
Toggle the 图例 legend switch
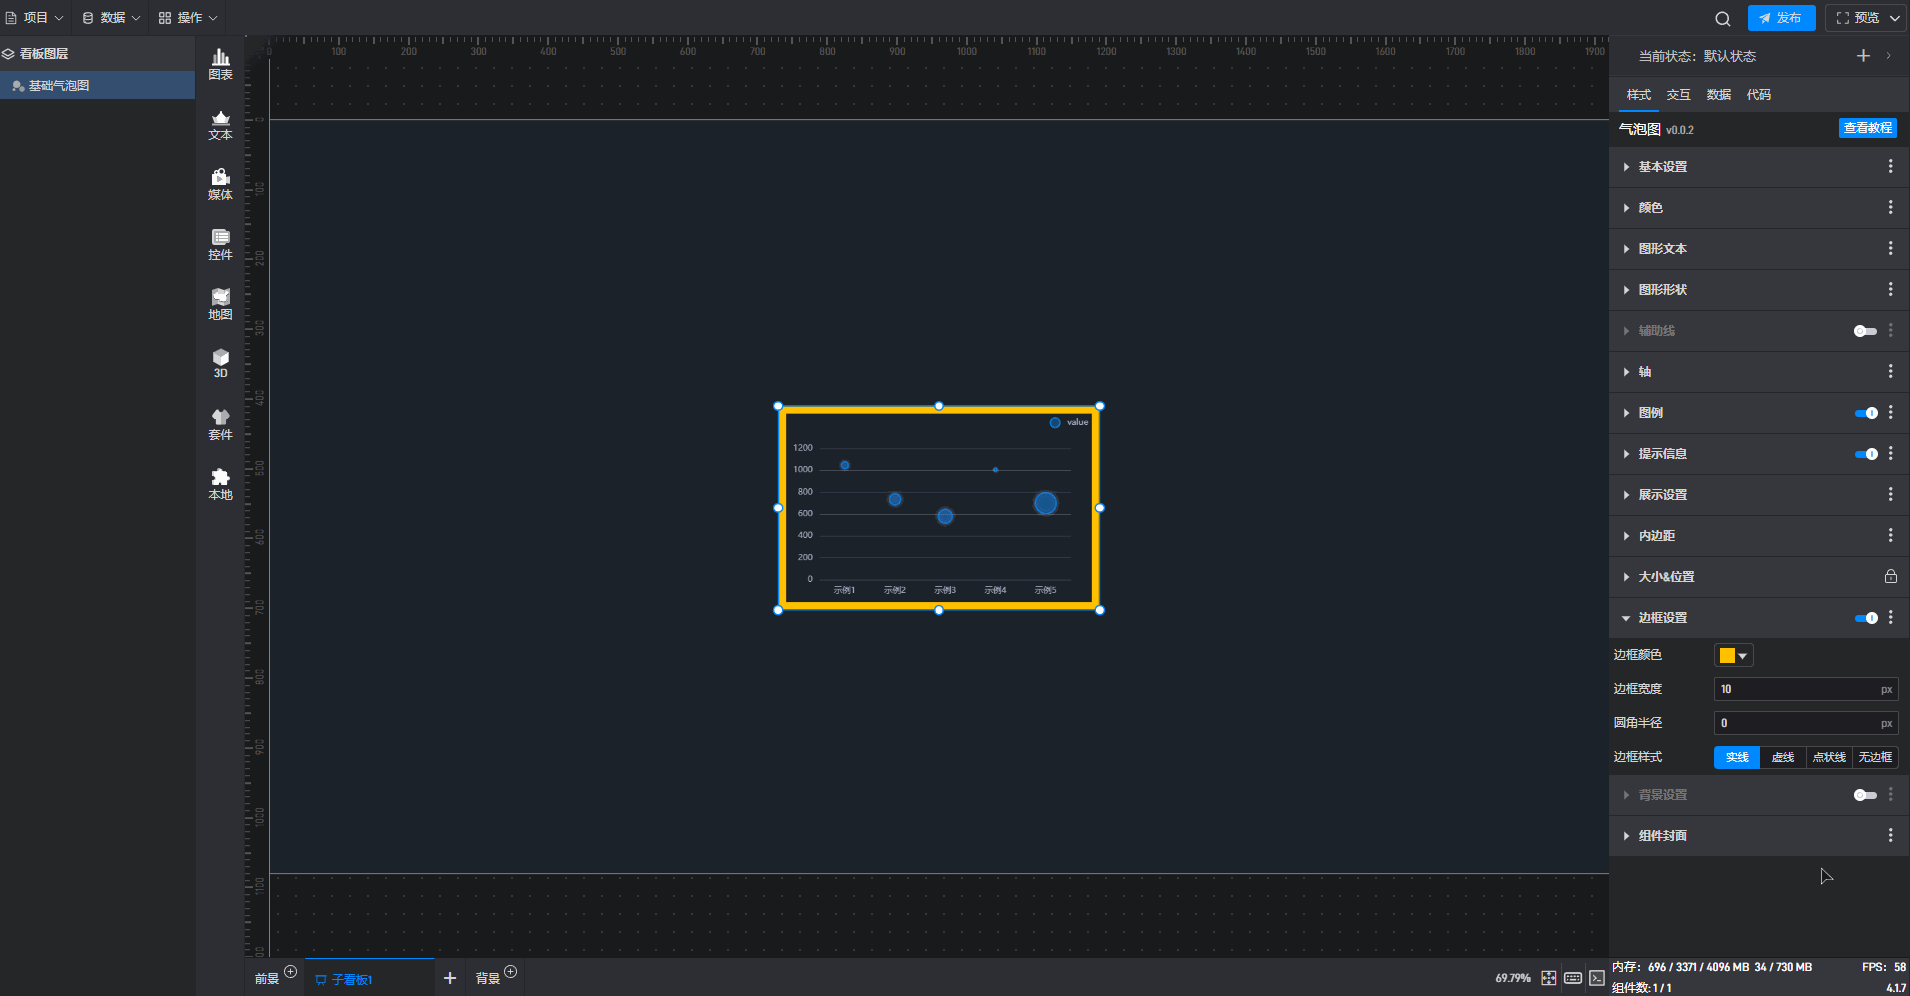click(1865, 413)
